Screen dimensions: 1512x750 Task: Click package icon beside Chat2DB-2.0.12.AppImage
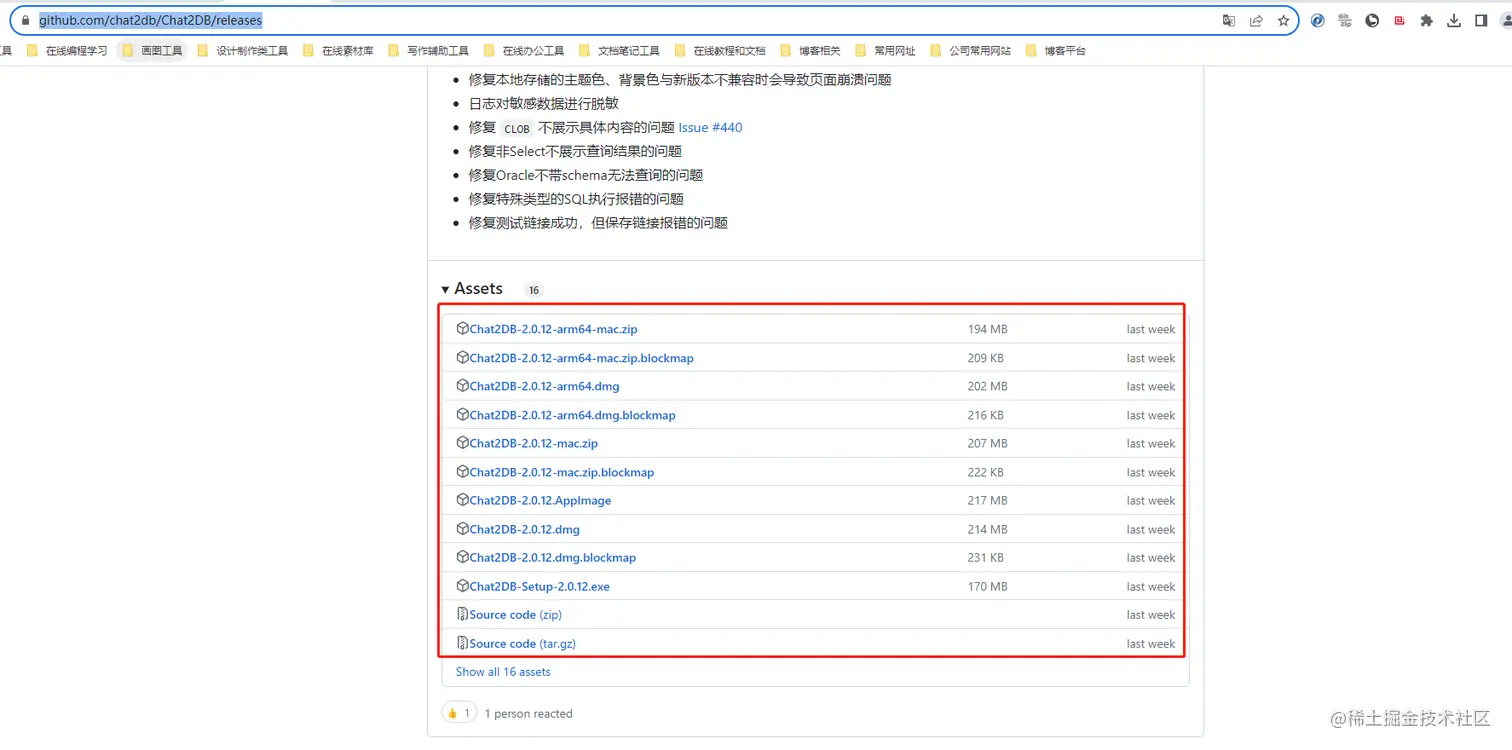click(x=462, y=499)
